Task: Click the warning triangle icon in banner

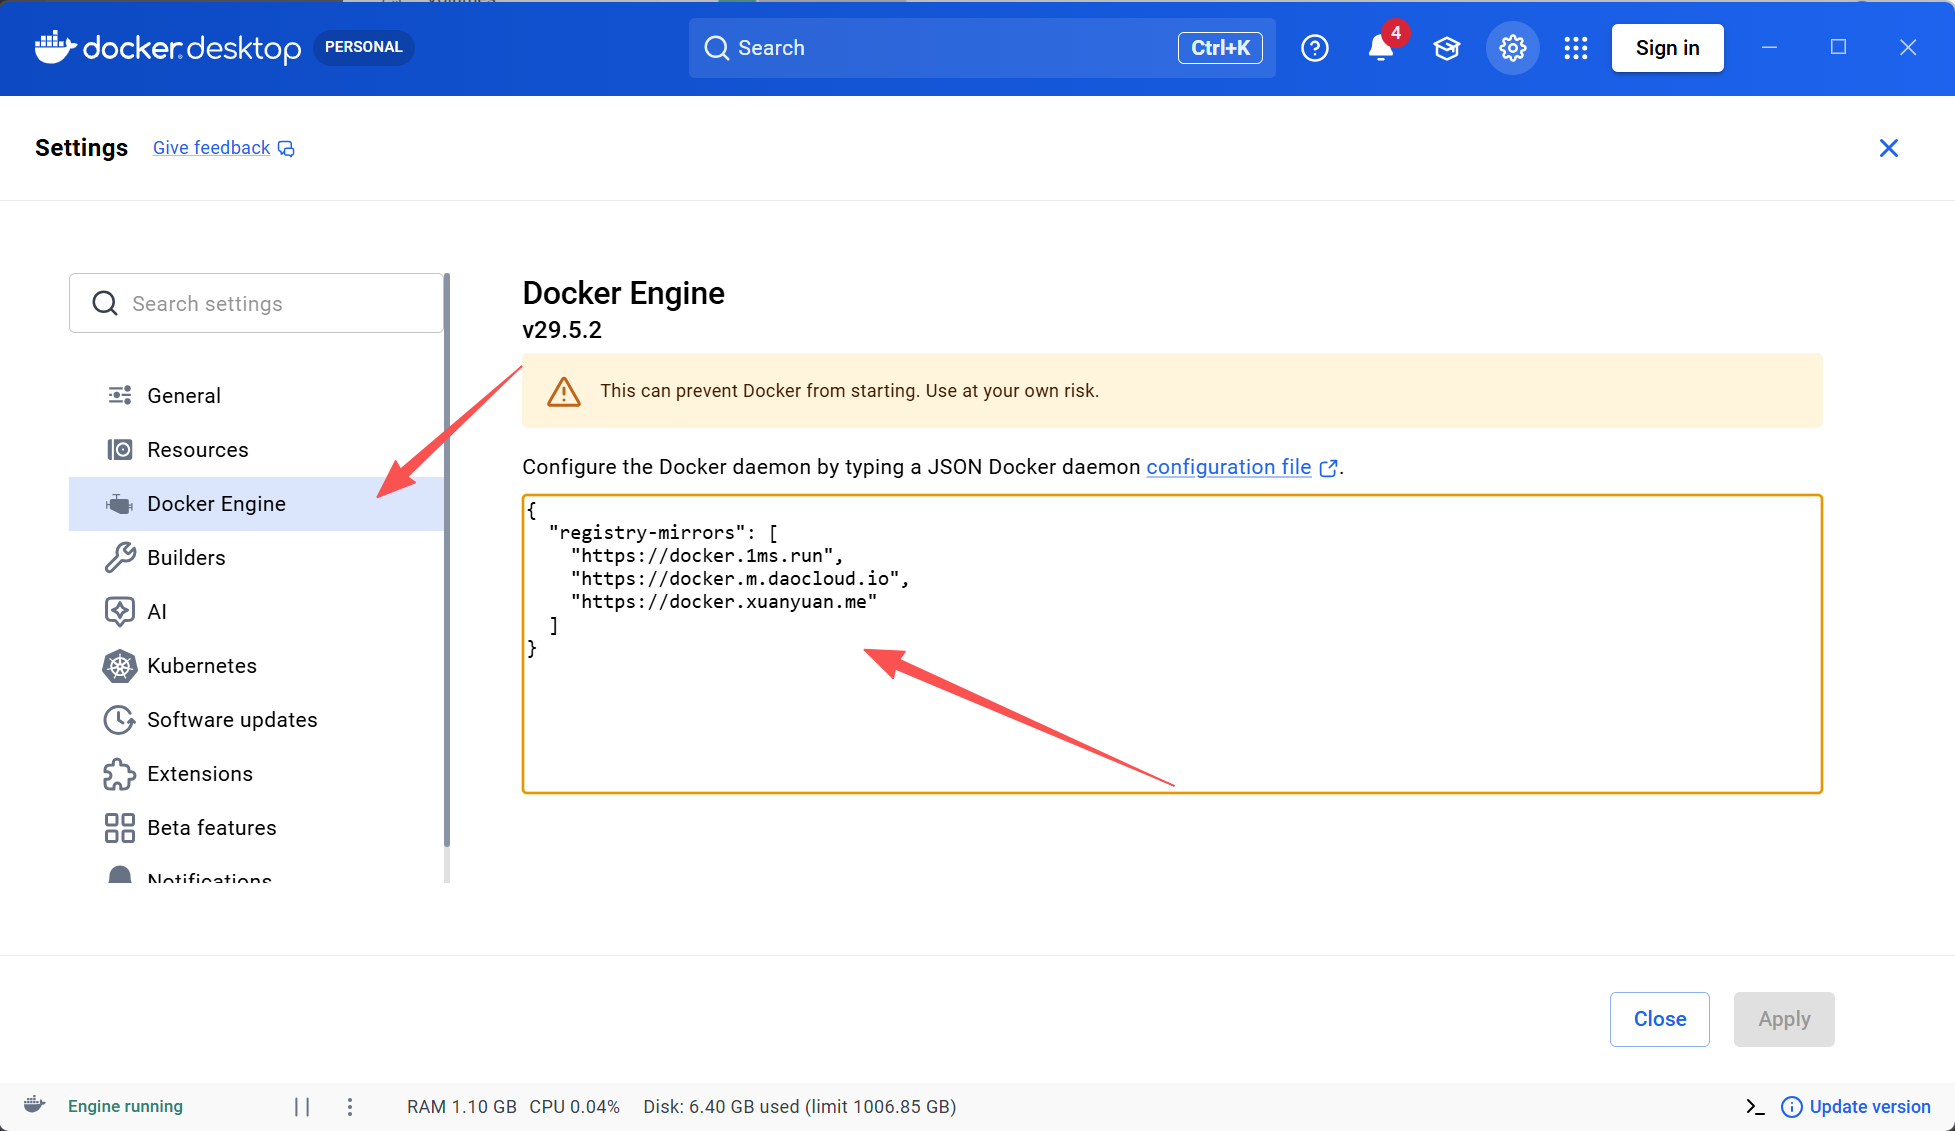Action: [564, 392]
